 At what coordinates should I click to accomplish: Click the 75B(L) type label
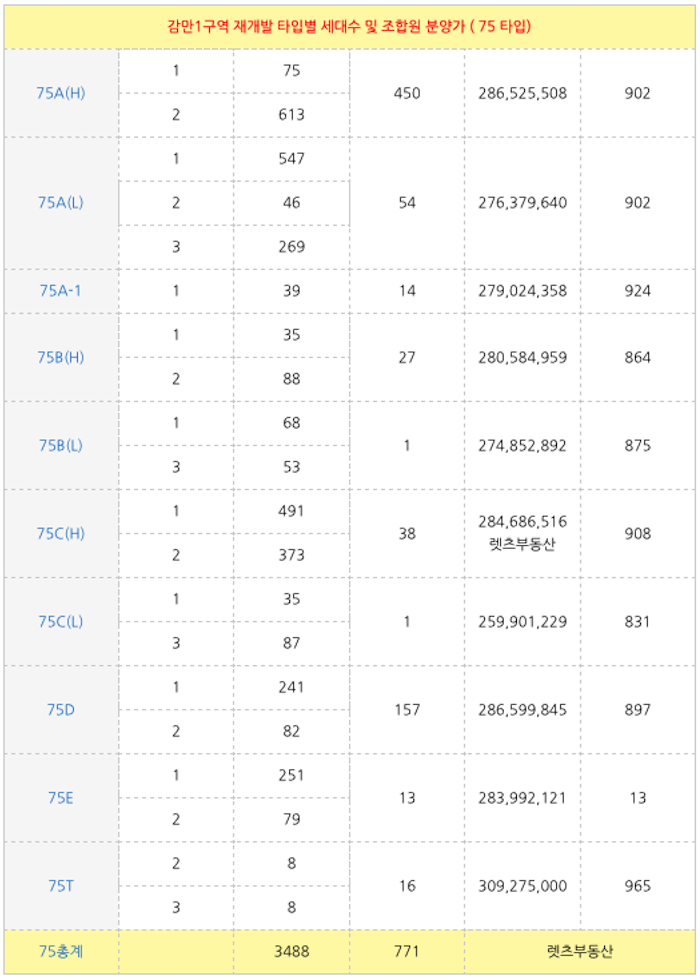[61, 445]
